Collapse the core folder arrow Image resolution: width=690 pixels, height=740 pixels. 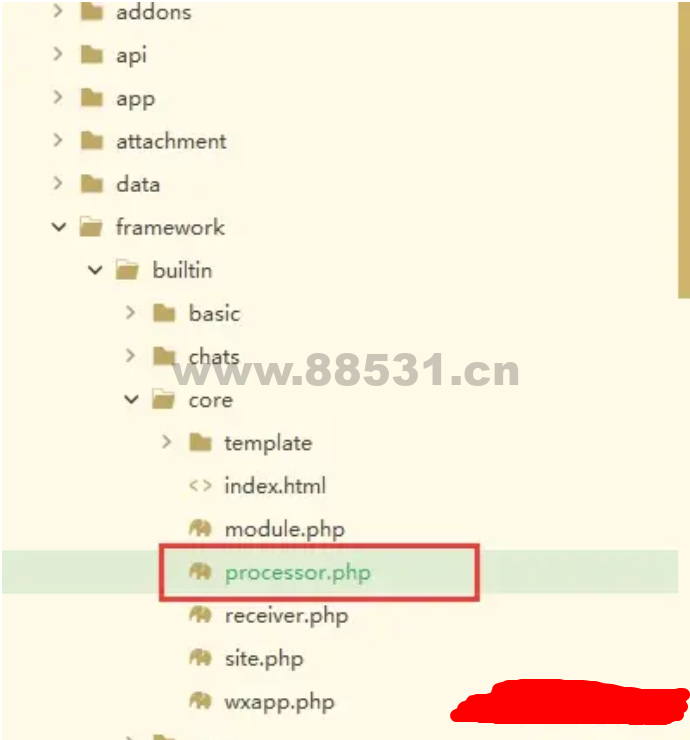coord(131,400)
